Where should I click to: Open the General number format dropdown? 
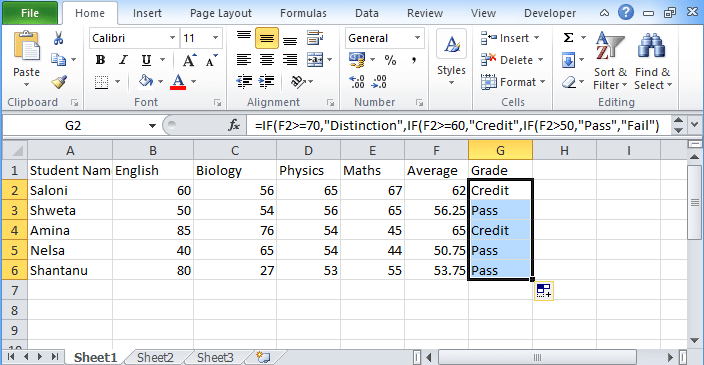click(418, 38)
